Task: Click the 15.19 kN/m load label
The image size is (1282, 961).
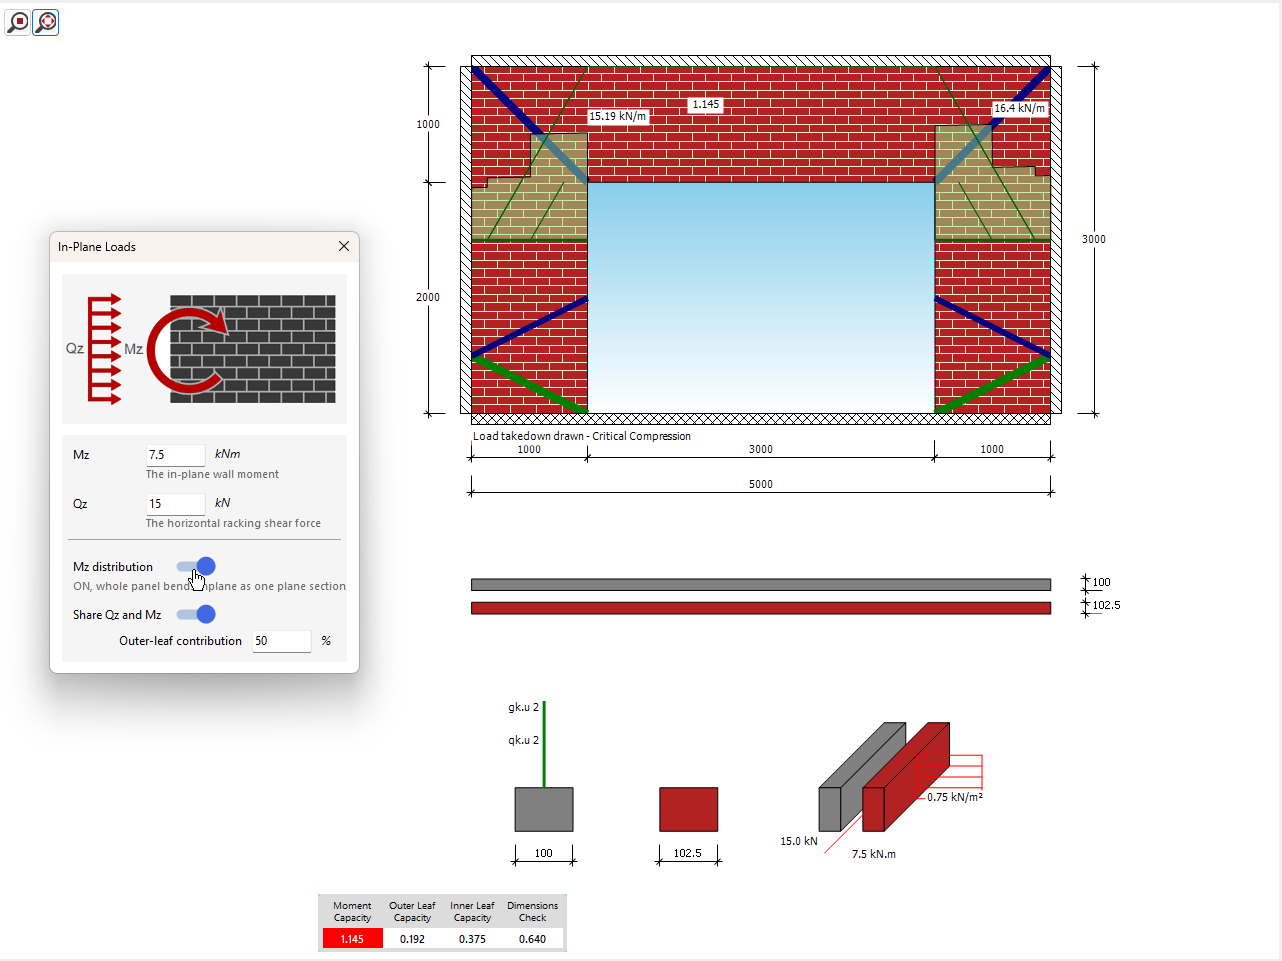Action: tap(616, 116)
